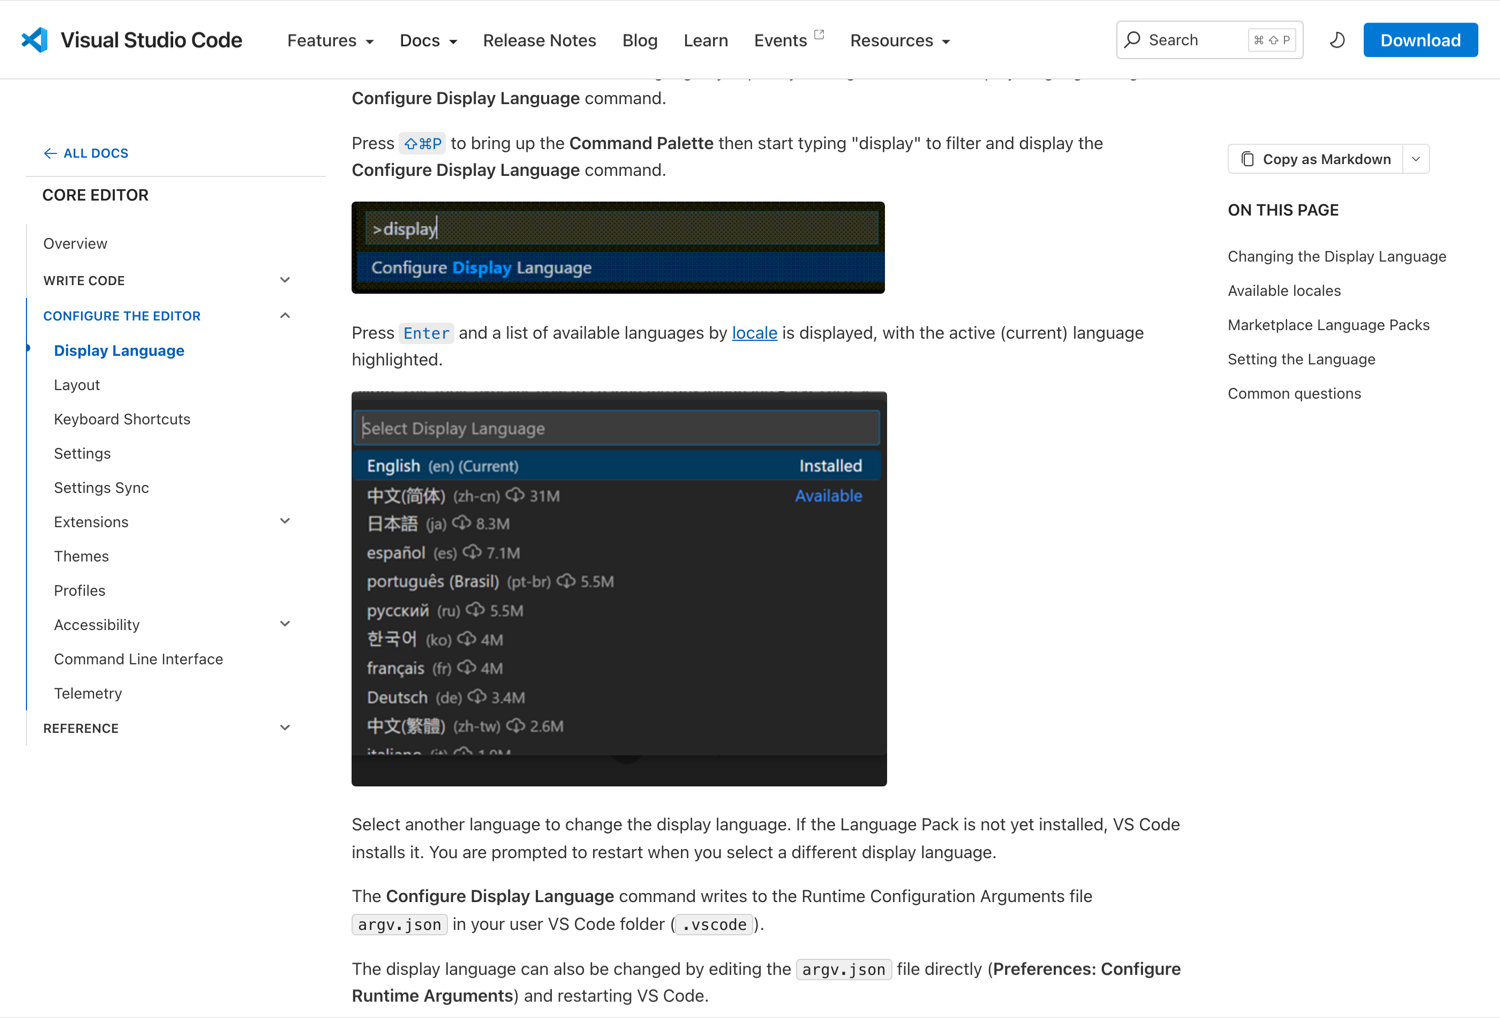This screenshot has height=1018, width=1500.
Task: Jump to Available locales section
Action: 1284,291
